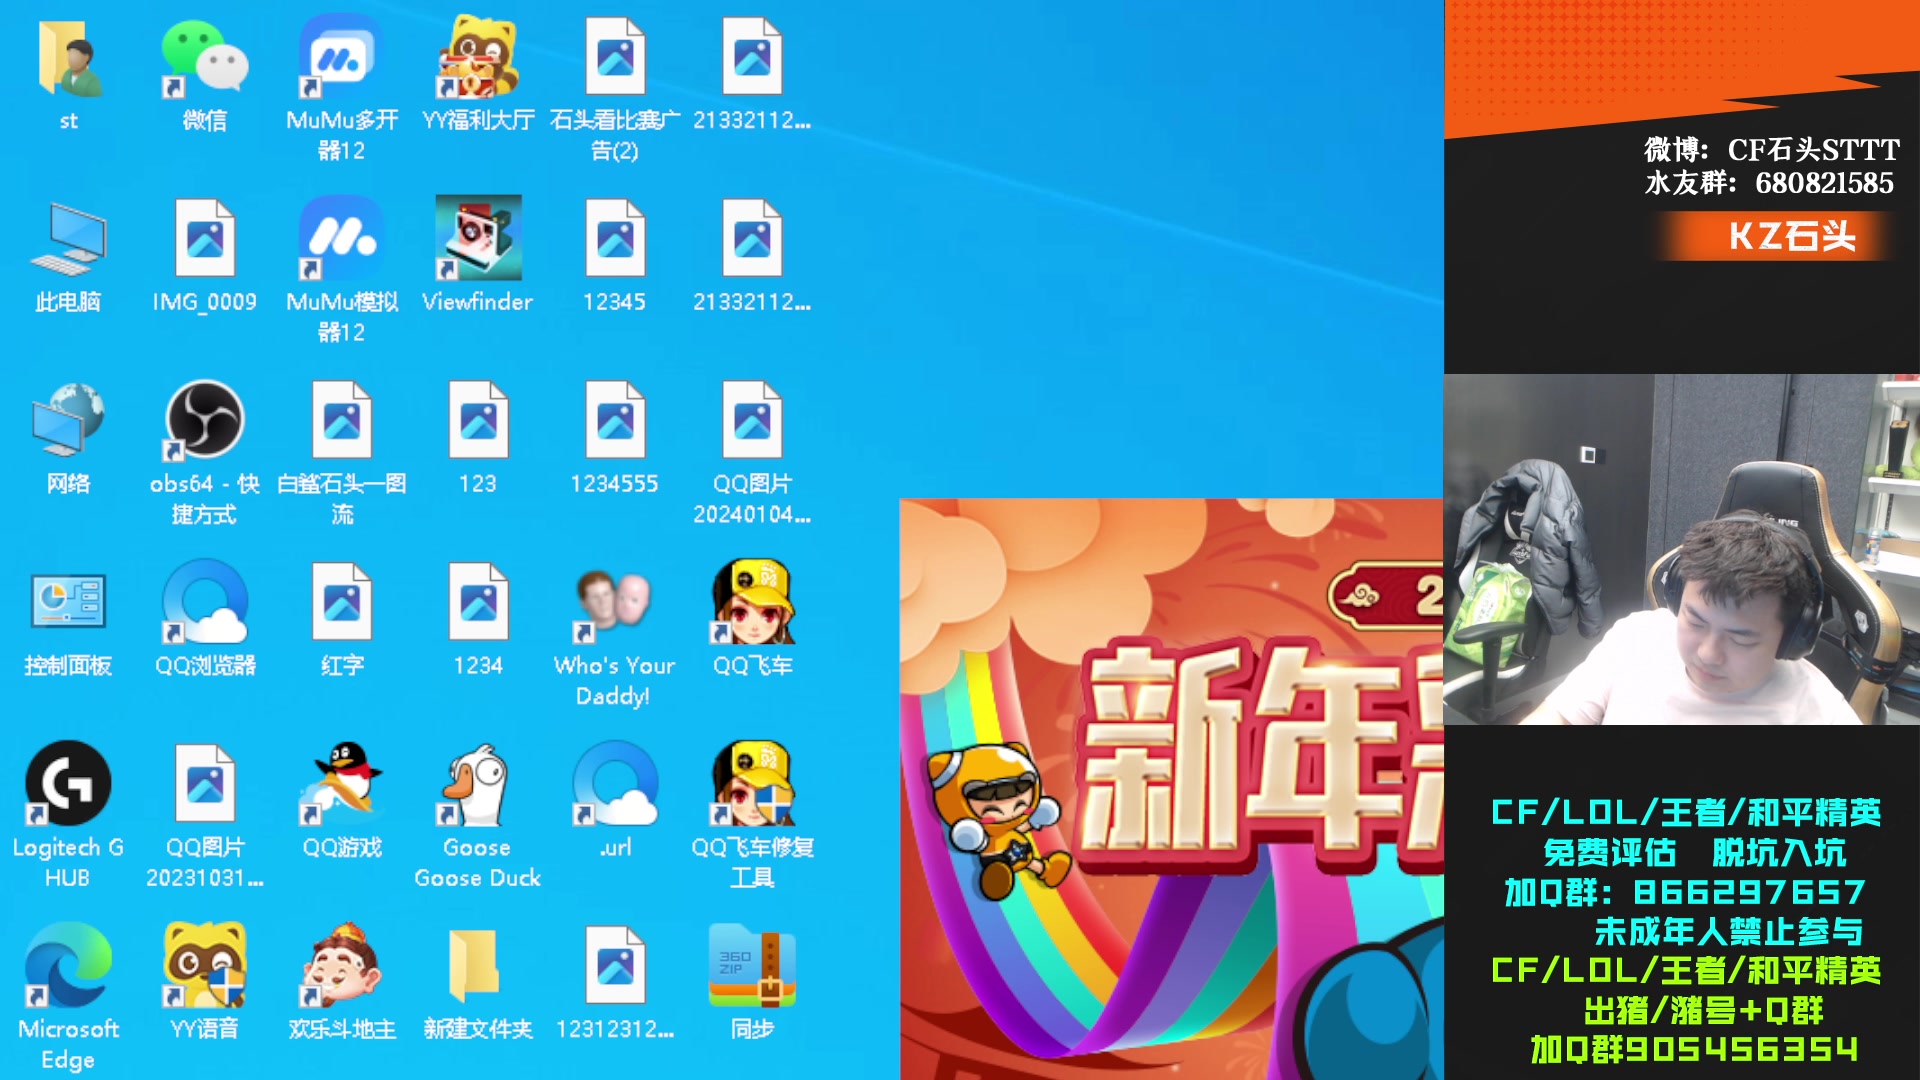The height and width of the screenshot is (1080, 1920).
Task: Open 此电脑 (This PC)
Action: (x=67, y=242)
